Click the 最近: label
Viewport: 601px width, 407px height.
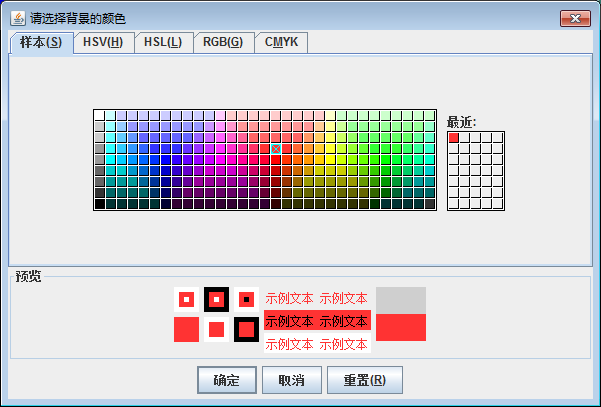[461, 123]
